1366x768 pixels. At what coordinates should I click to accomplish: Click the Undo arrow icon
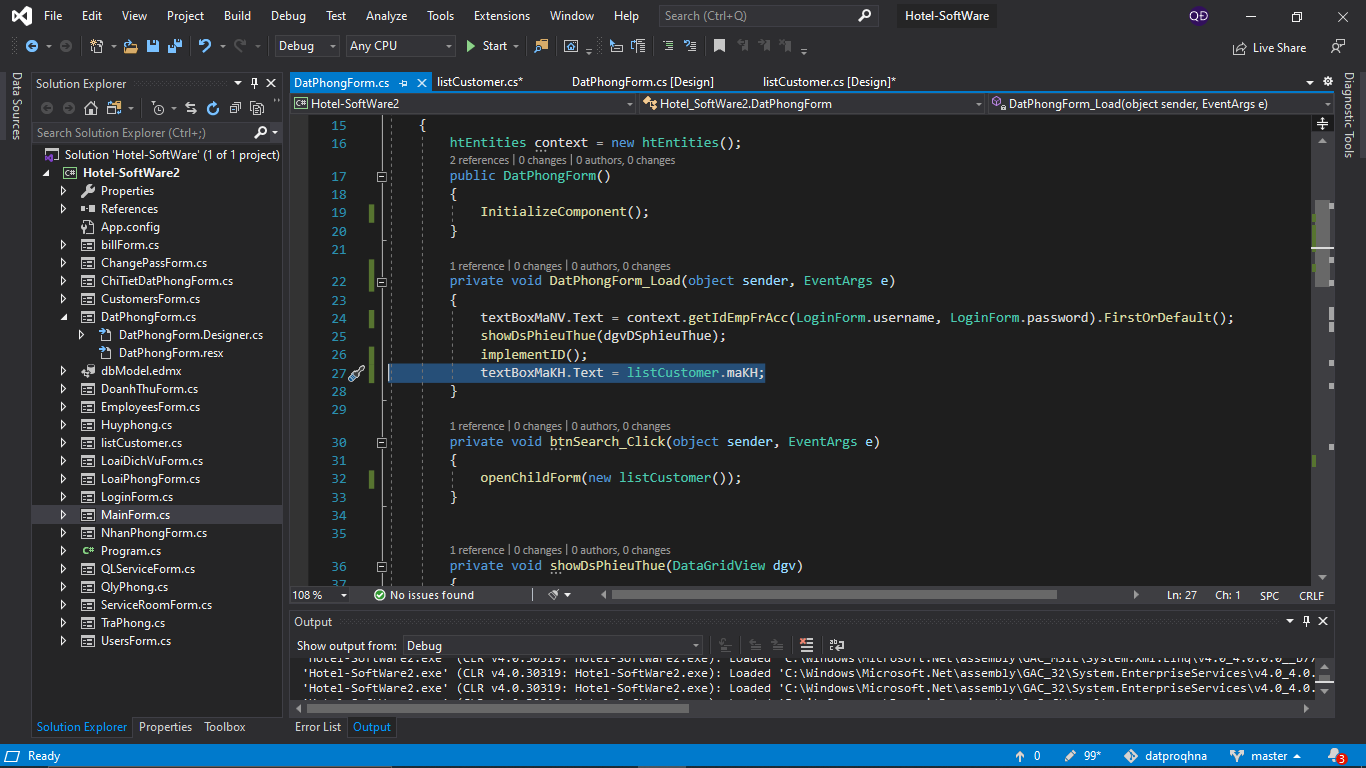[x=205, y=46]
